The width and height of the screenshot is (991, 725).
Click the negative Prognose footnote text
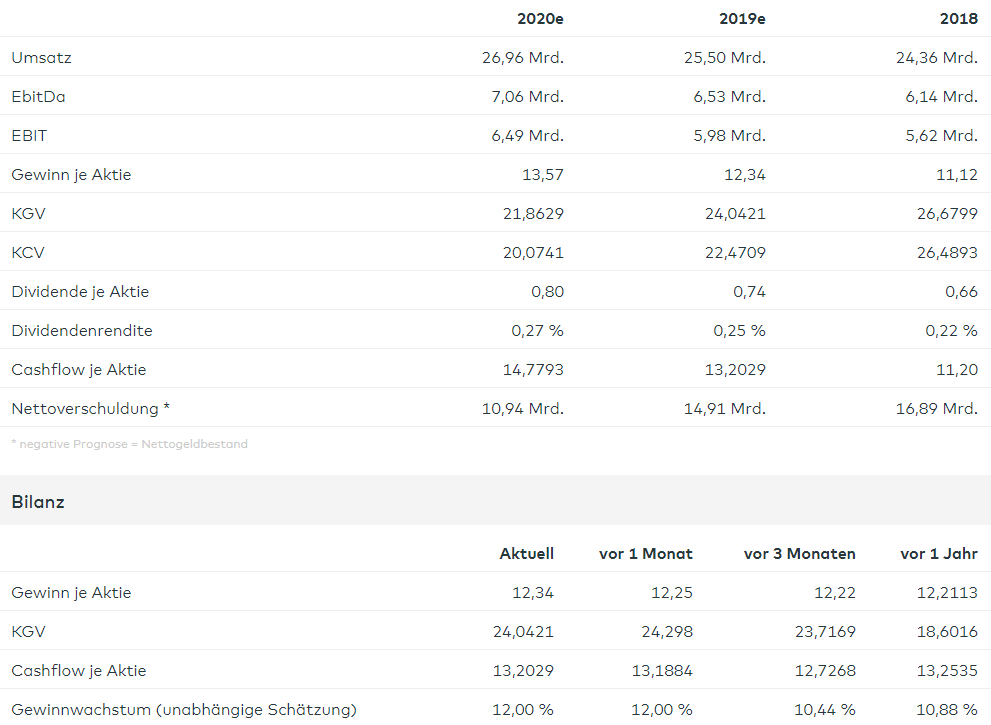pos(129,444)
